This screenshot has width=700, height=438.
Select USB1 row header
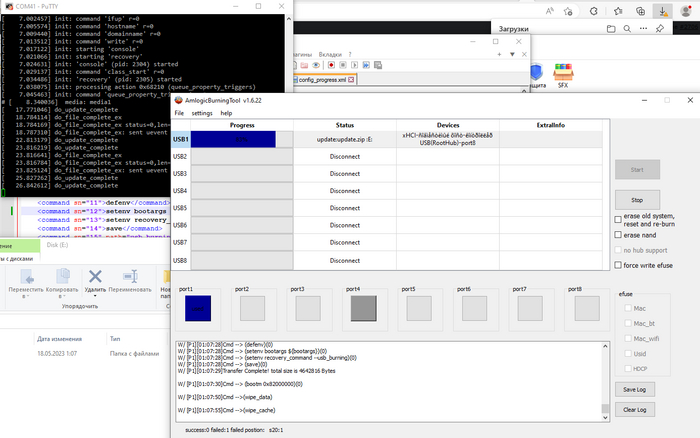[x=181, y=139]
